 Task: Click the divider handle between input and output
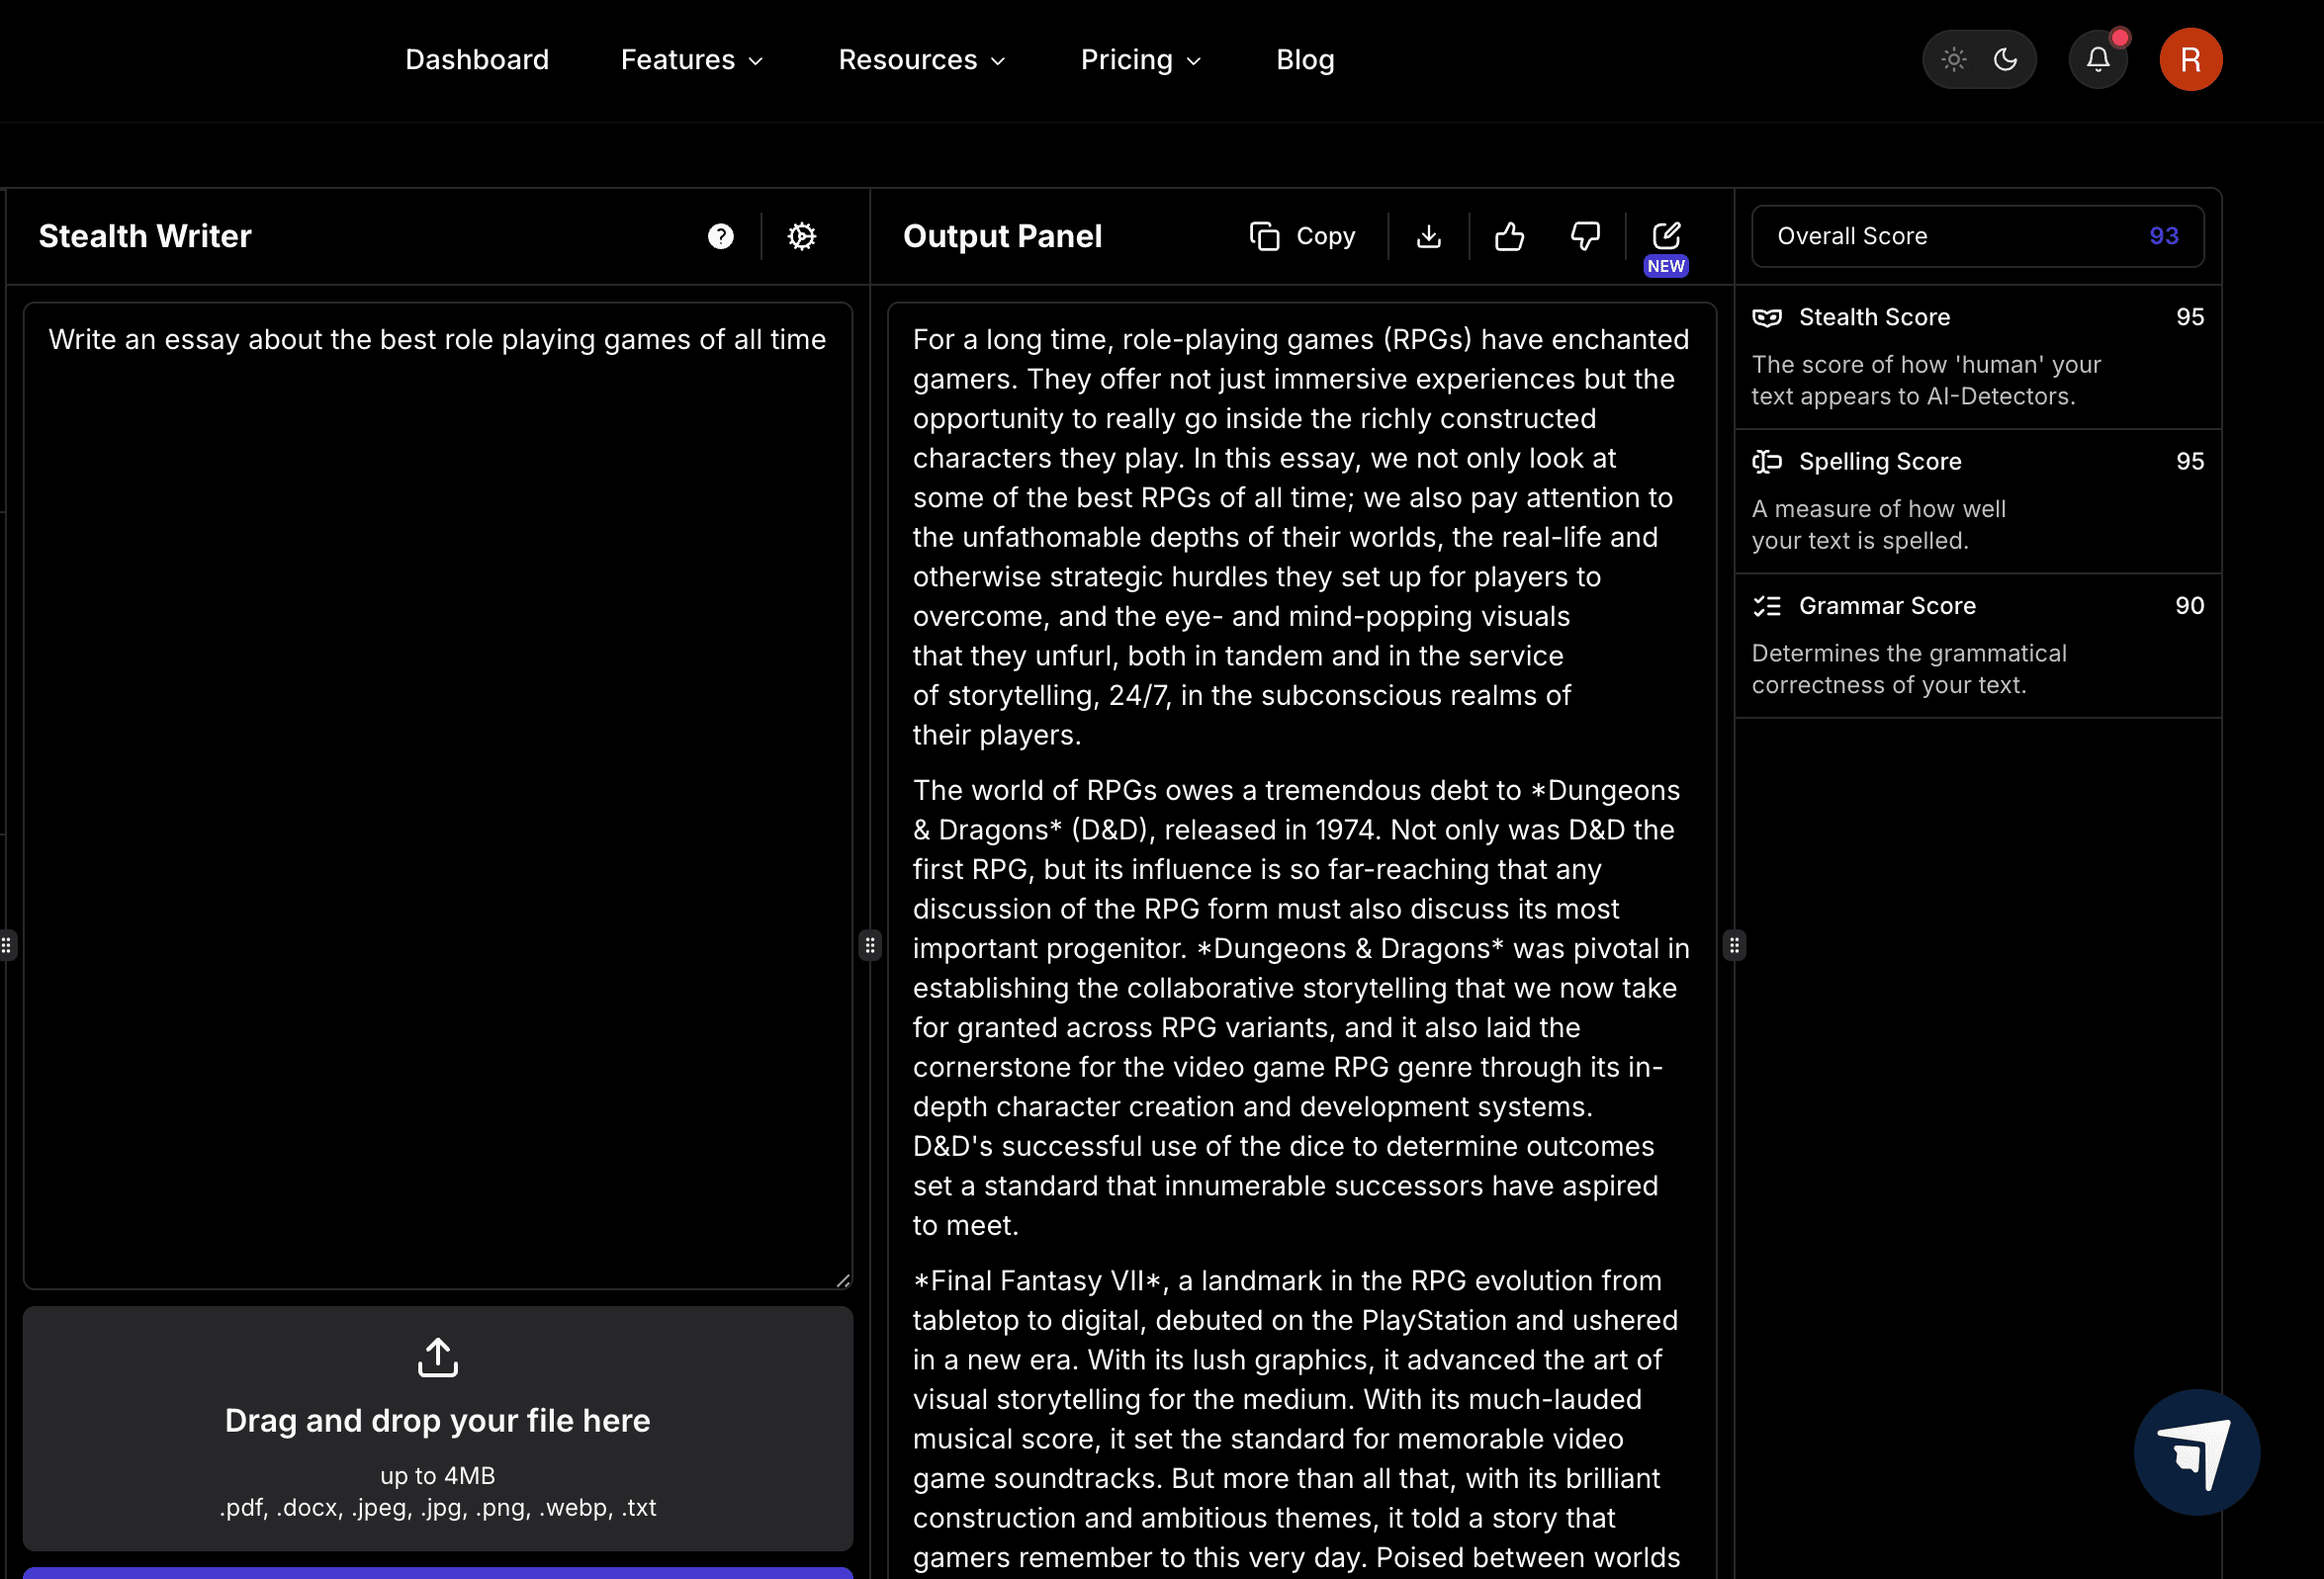(869, 944)
